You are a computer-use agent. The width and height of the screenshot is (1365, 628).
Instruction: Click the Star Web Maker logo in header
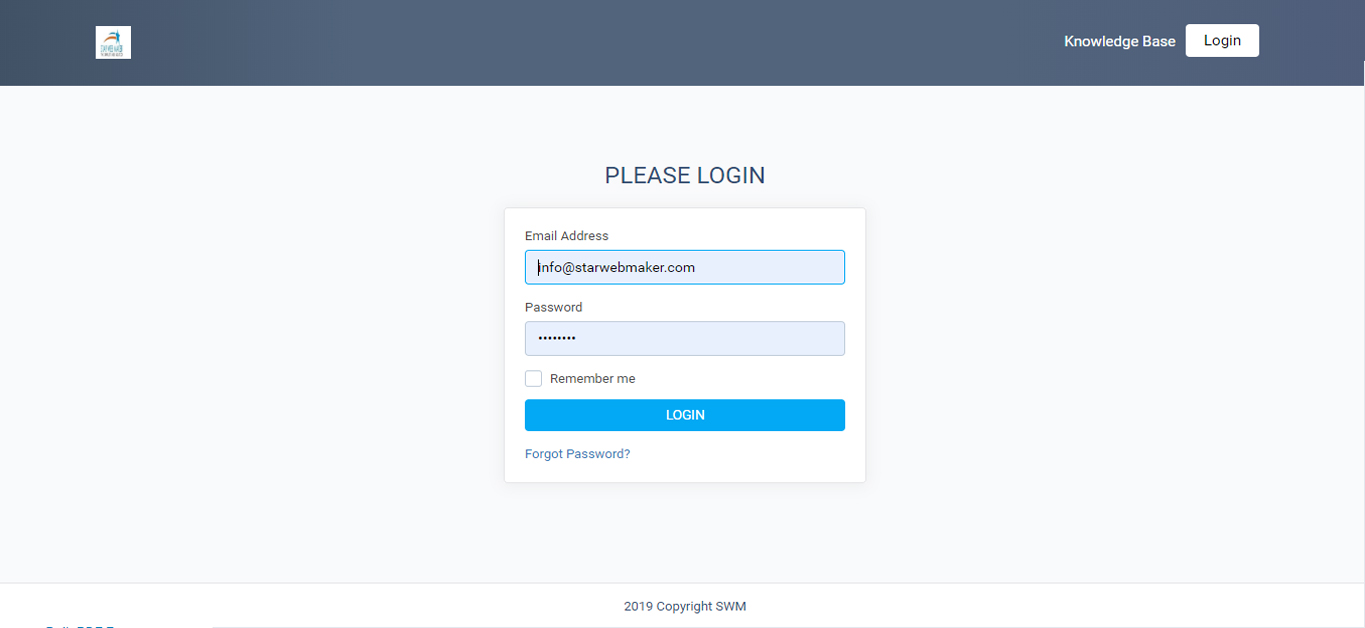click(x=113, y=42)
